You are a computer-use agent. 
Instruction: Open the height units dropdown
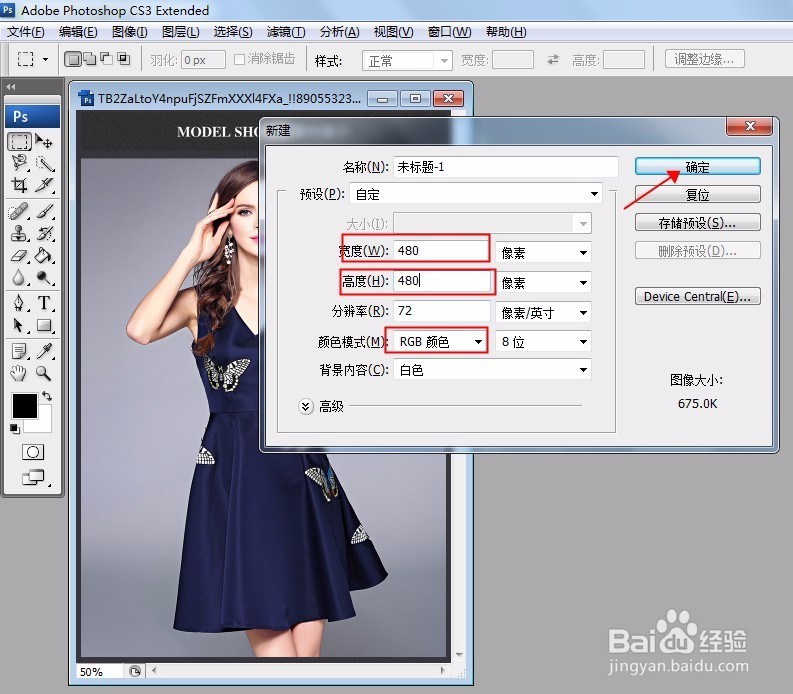543,282
